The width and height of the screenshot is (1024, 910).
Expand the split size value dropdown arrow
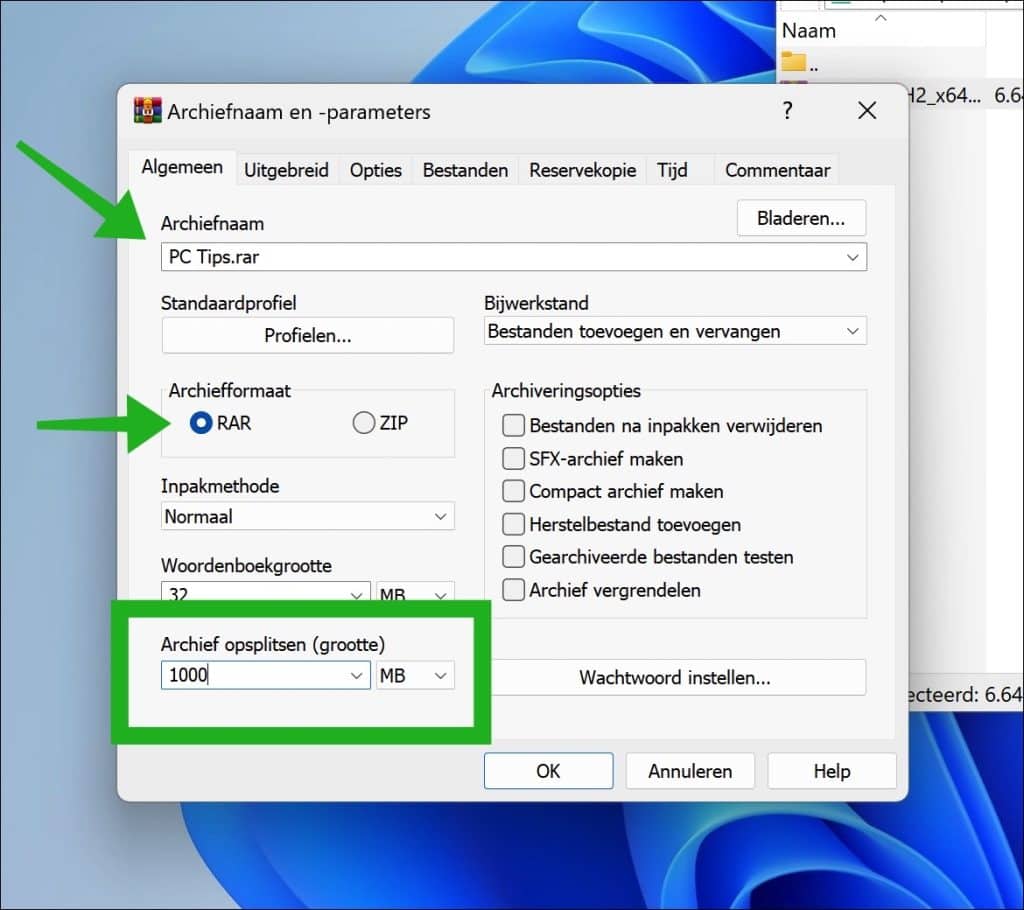[x=356, y=675]
